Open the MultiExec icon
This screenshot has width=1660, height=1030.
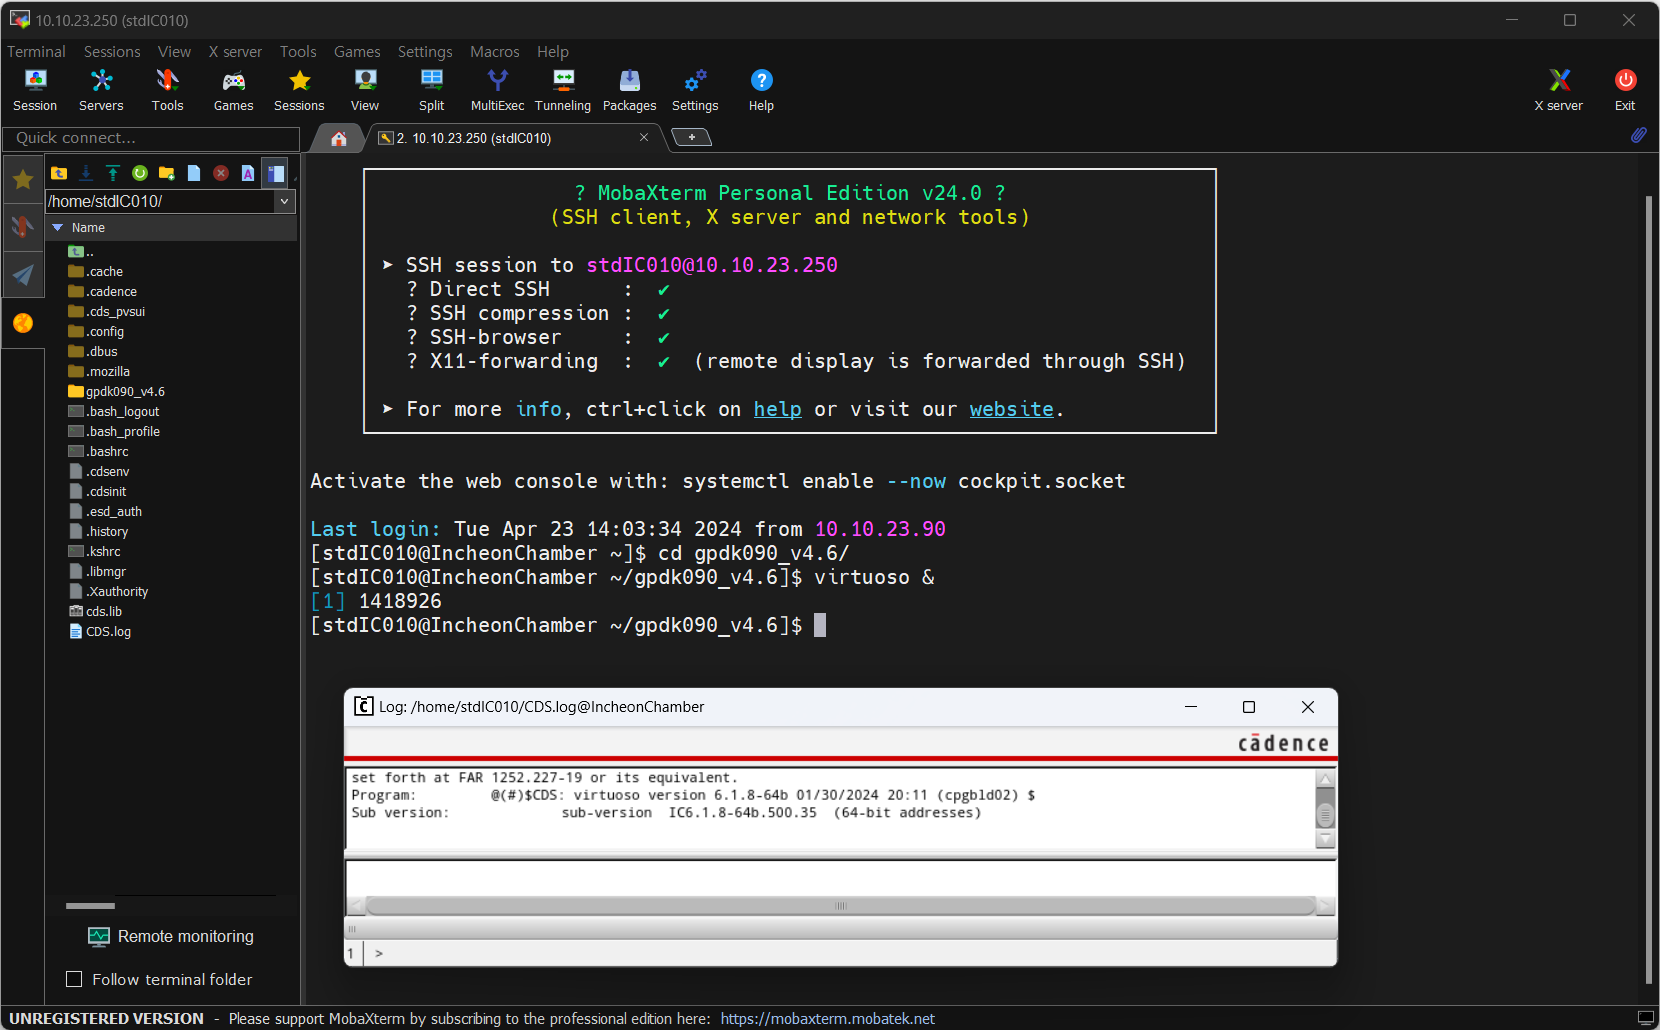497,90
